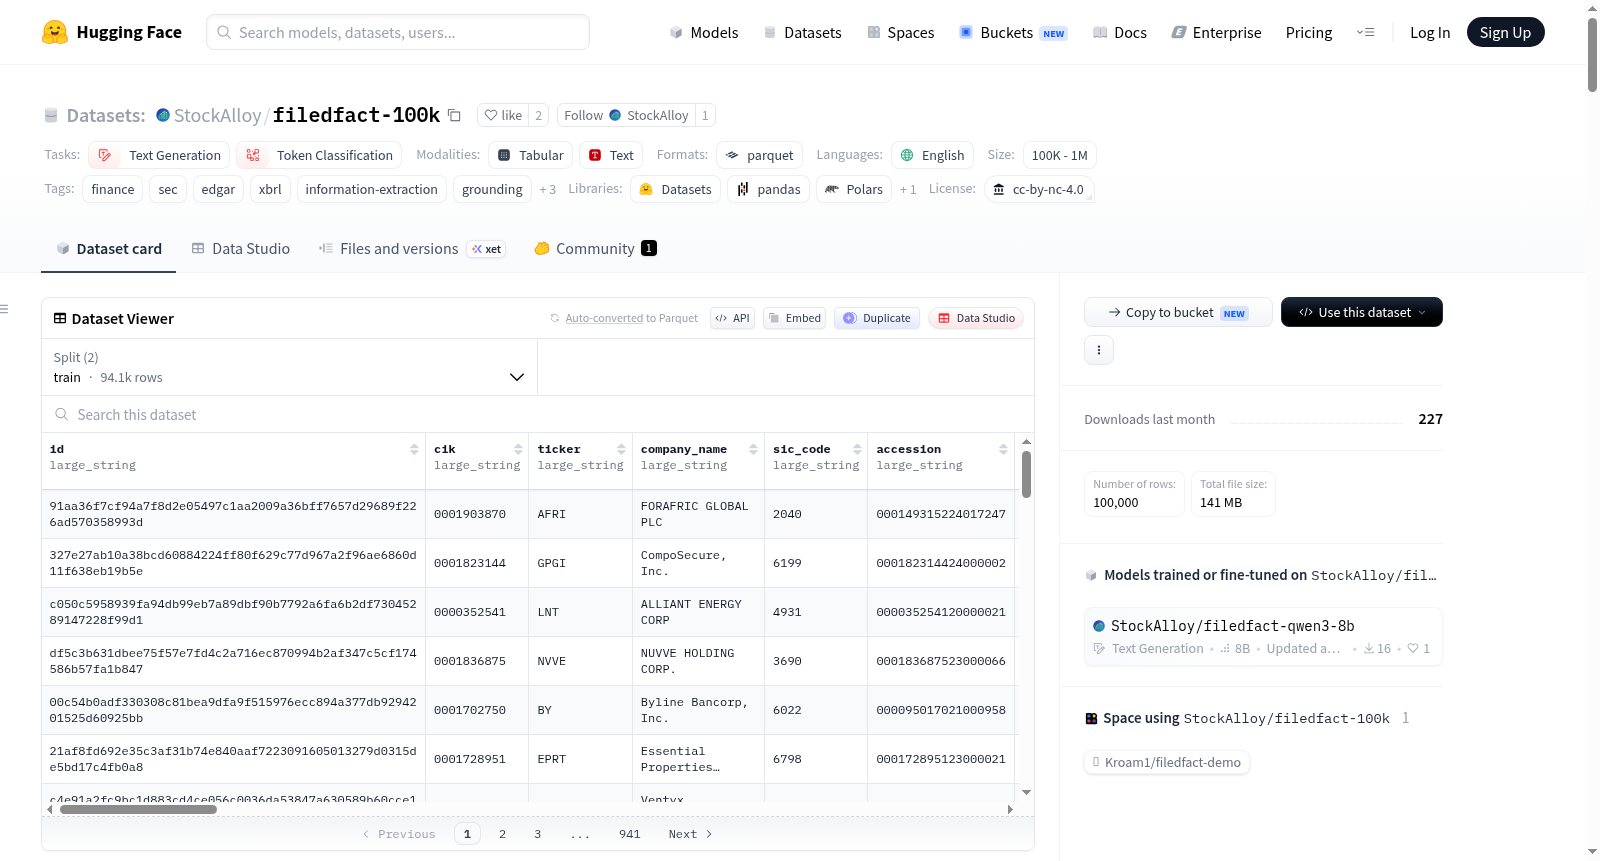Click the Sign Up button
Image resolution: width=1600 pixels, height=861 pixels.
tap(1505, 32)
